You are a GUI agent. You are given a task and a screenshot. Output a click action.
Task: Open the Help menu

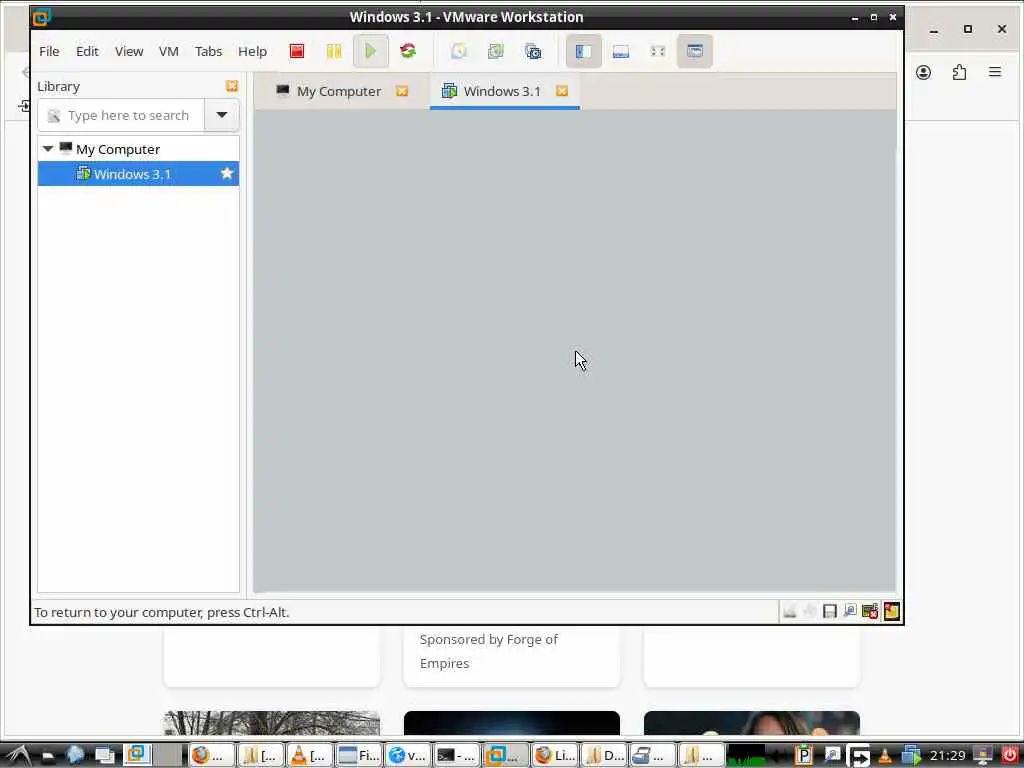[252, 51]
